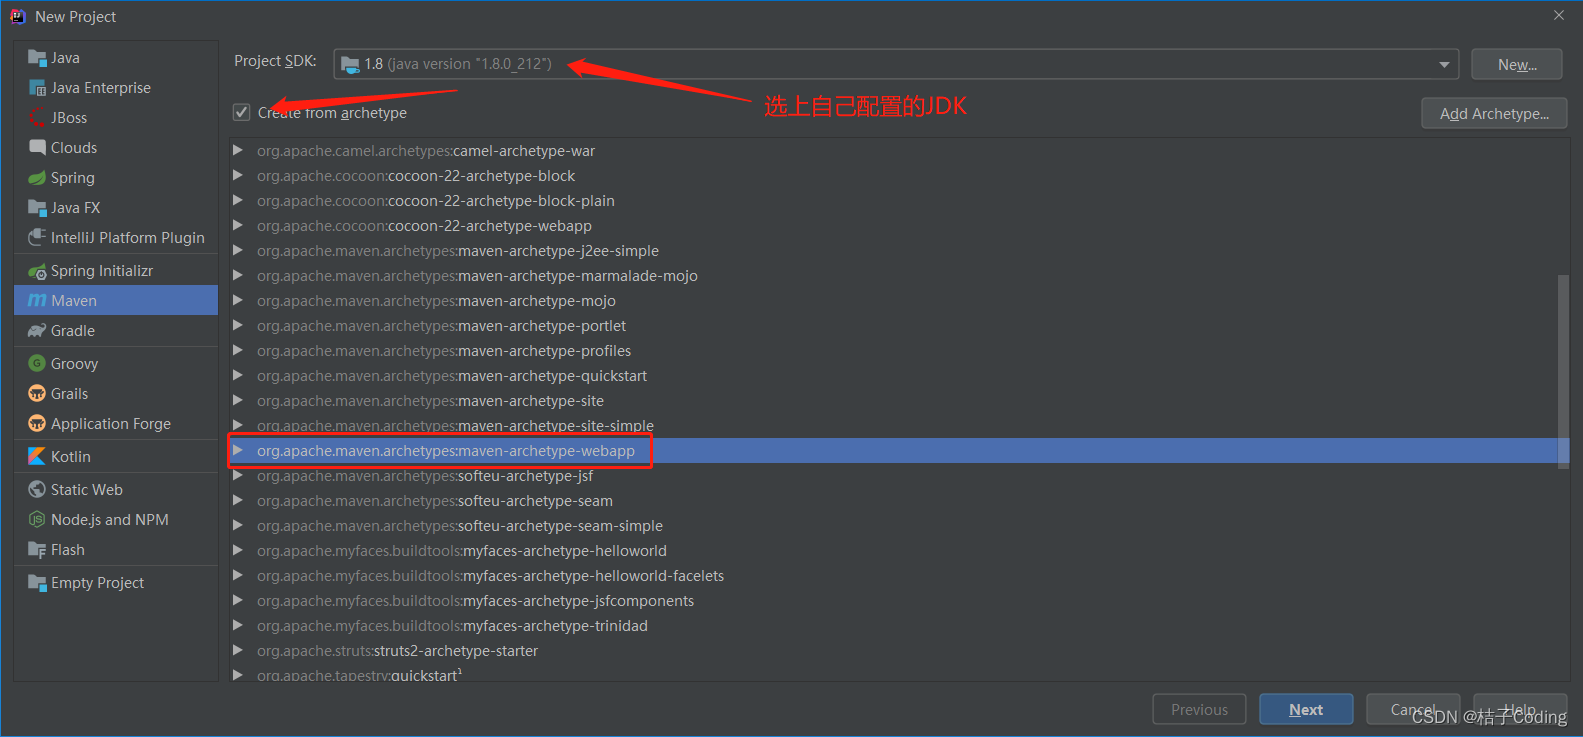The width and height of the screenshot is (1583, 737).
Task: Click the Java Enterprise icon in sidebar
Action: point(37,88)
